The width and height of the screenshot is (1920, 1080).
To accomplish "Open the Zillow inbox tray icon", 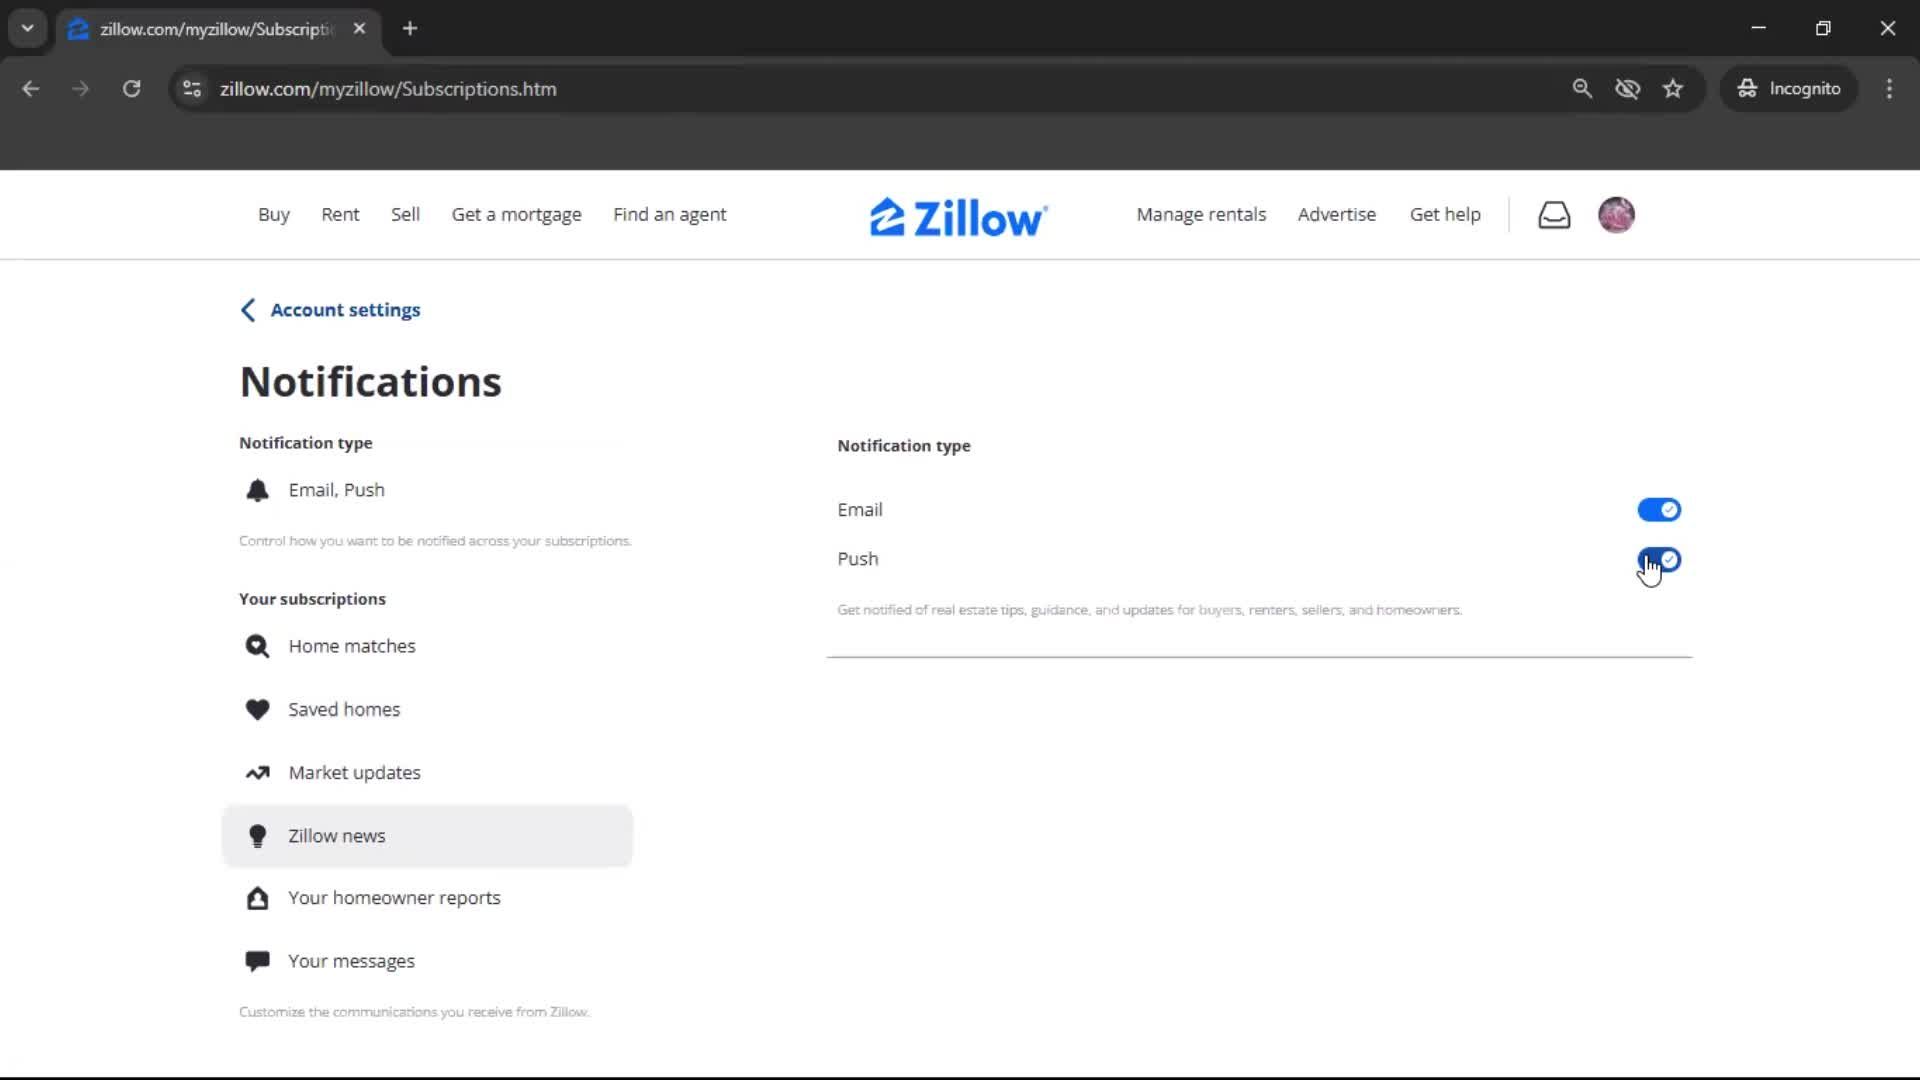I will pyautogui.click(x=1553, y=215).
